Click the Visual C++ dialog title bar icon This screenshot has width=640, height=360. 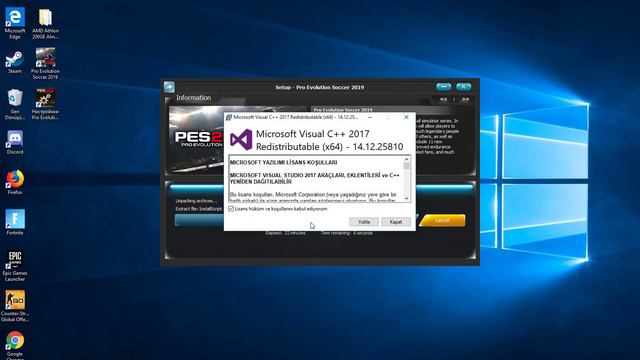click(x=229, y=117)
